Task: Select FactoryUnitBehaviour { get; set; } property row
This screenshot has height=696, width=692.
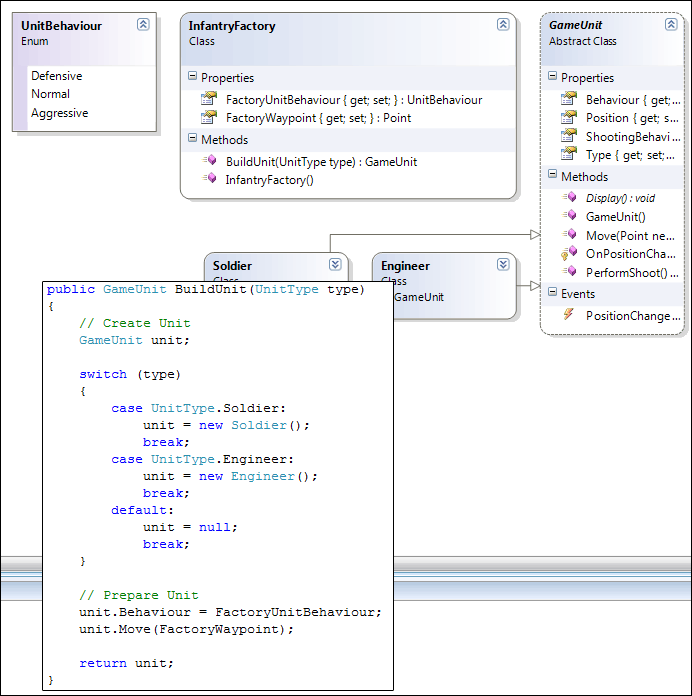Action: coord(354,100)
